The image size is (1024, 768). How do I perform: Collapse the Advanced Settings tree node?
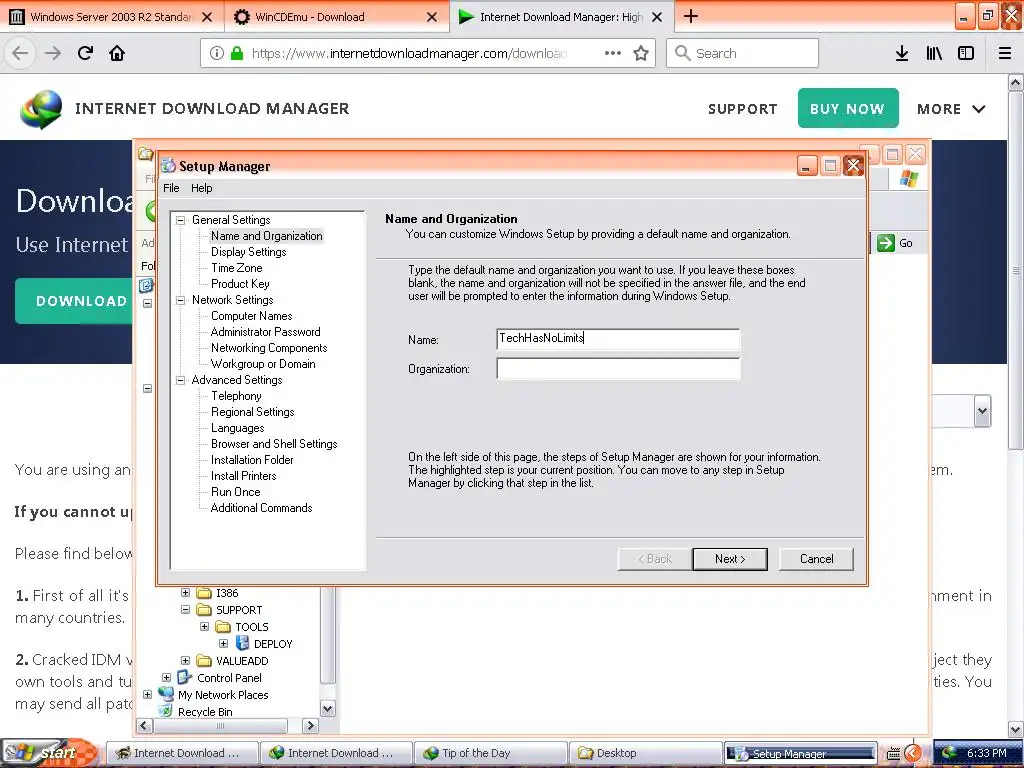[x=181, y=380]
